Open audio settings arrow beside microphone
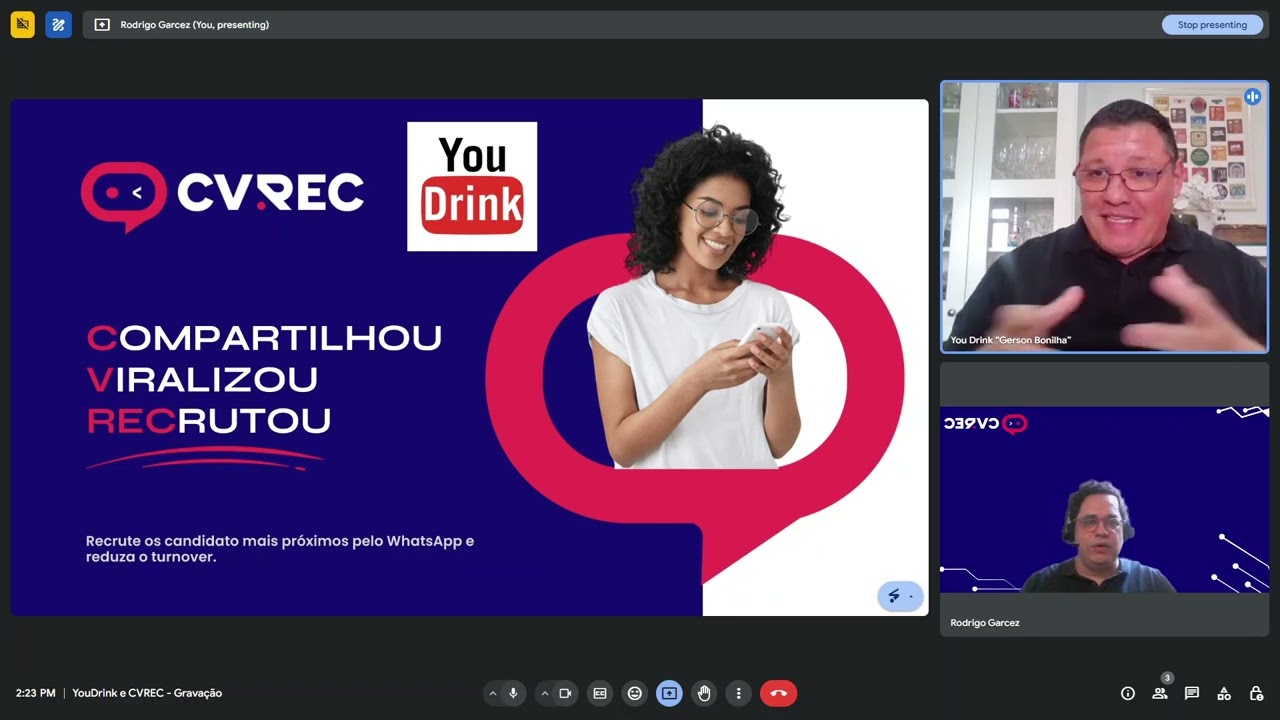1280x720 pixels. (492, 693)
